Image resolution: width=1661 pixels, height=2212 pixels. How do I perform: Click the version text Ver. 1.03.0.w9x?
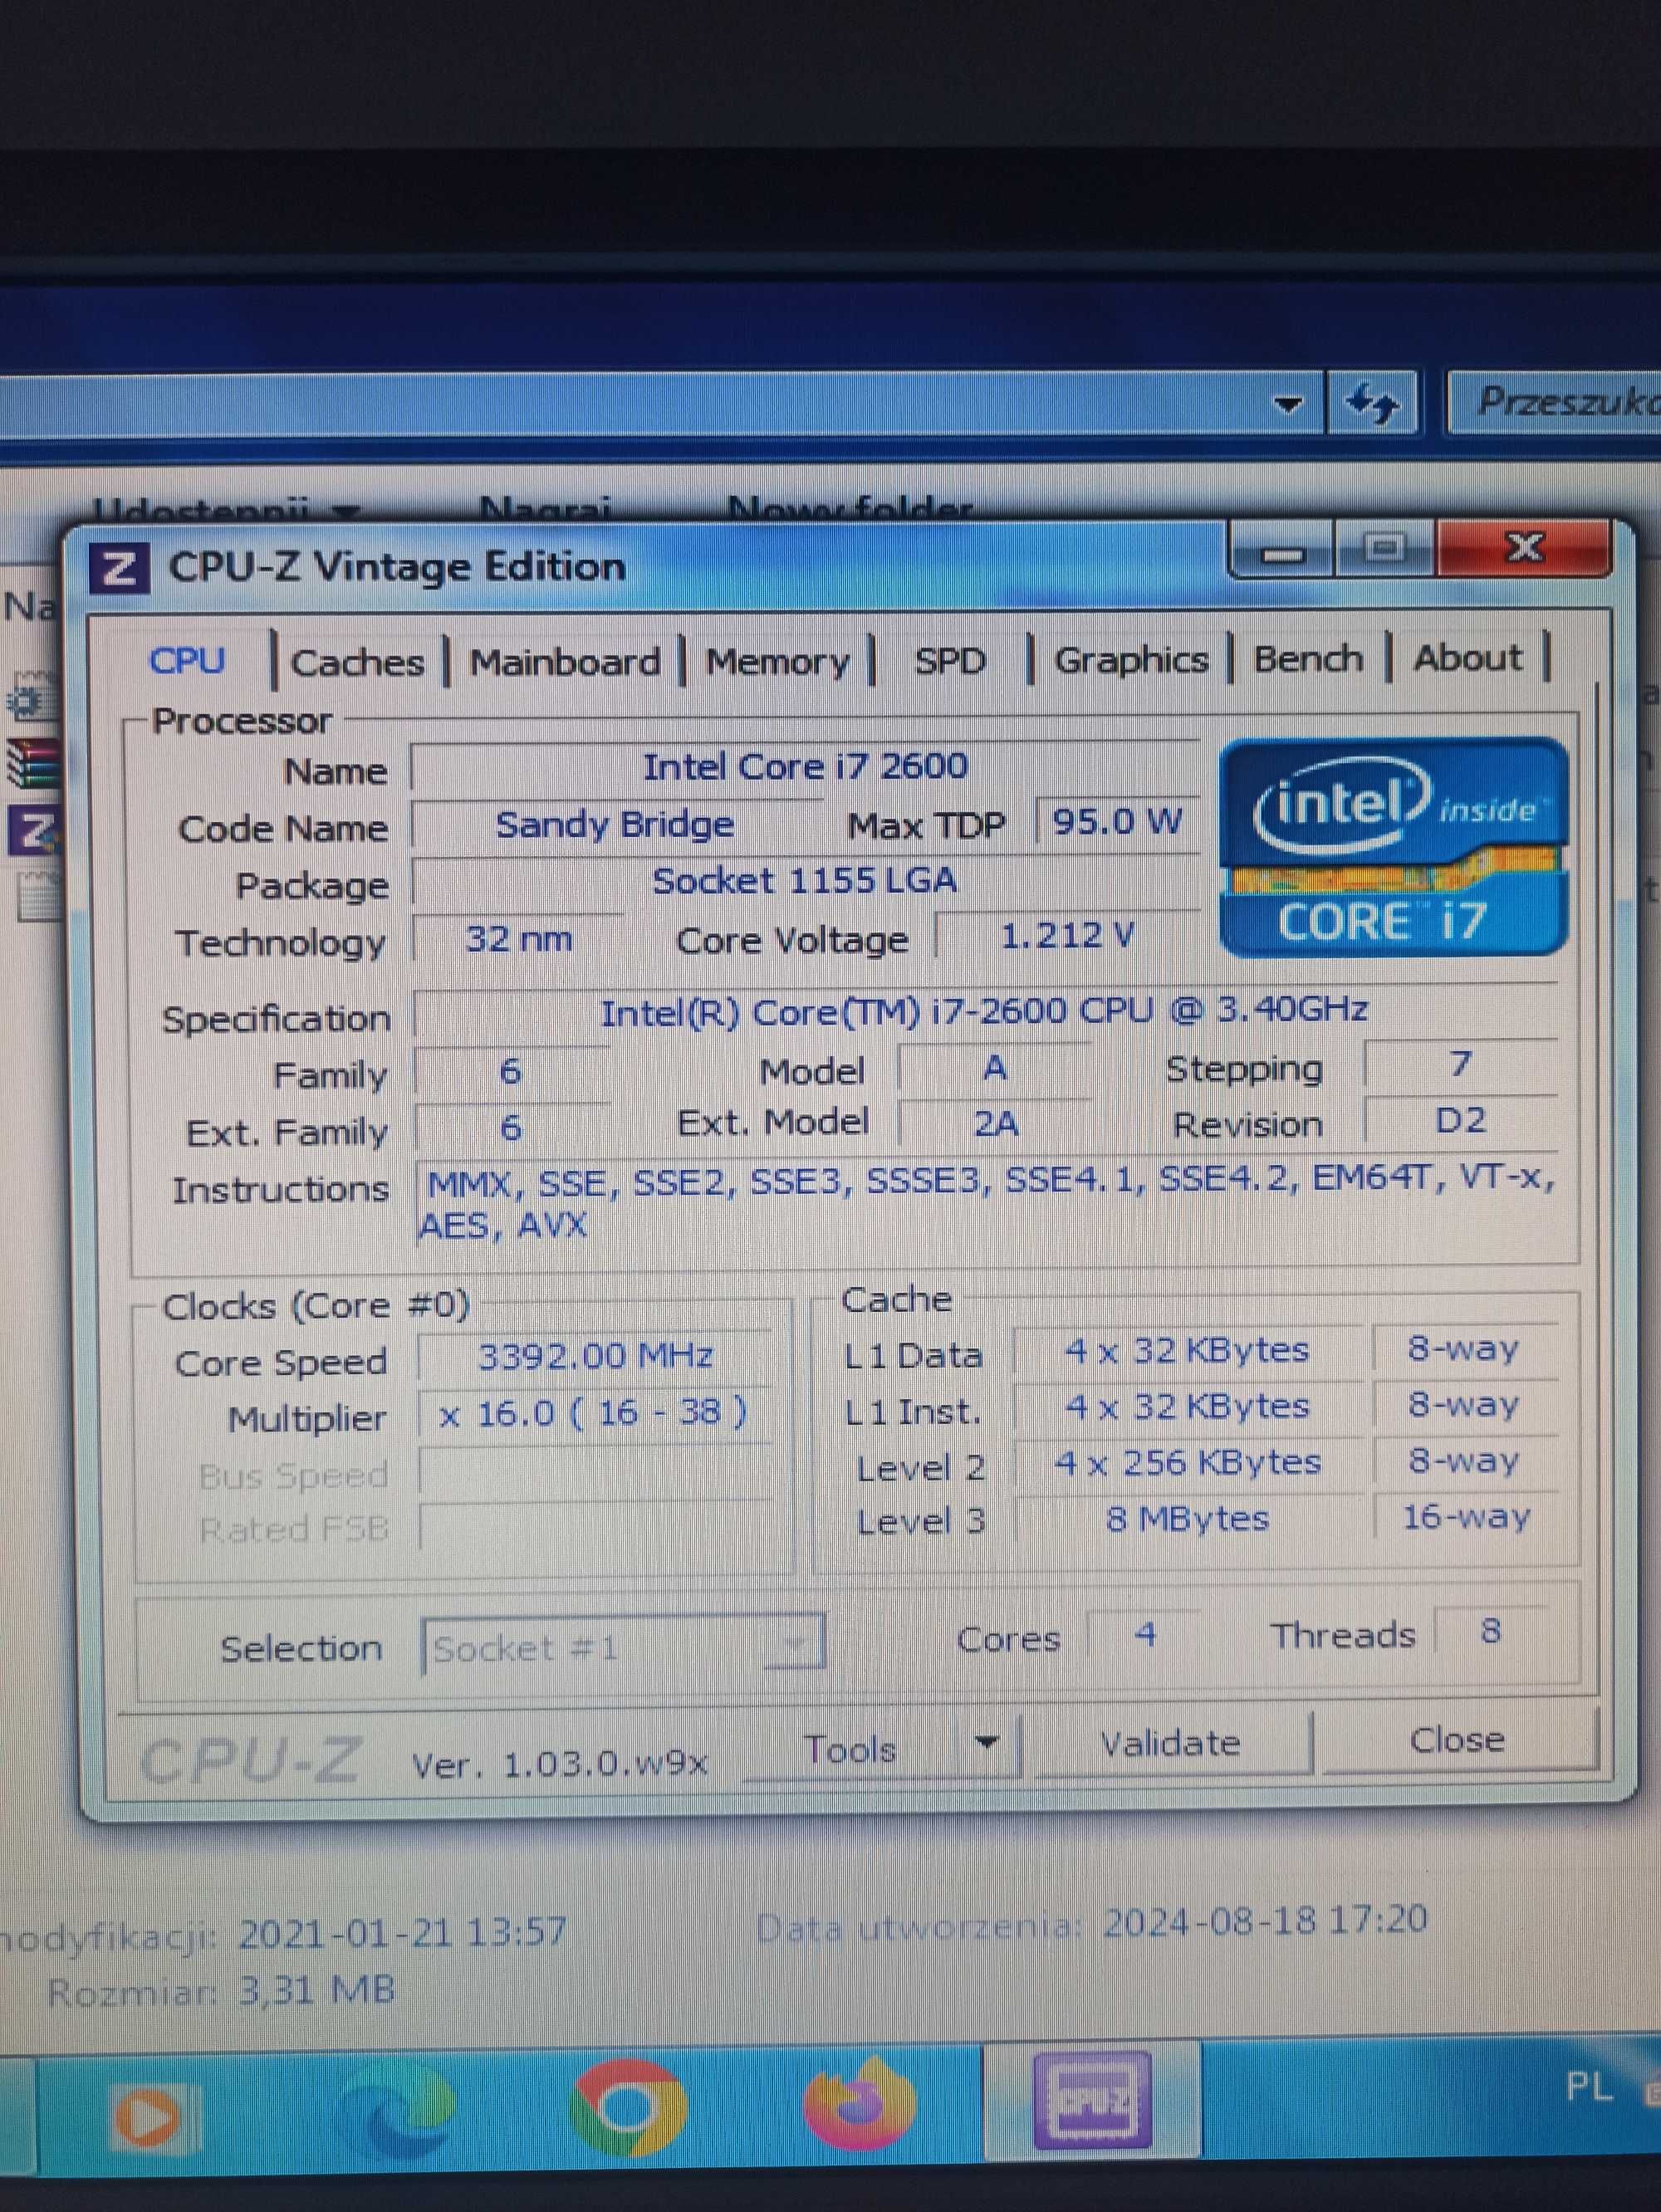[x=560, y=1765]
